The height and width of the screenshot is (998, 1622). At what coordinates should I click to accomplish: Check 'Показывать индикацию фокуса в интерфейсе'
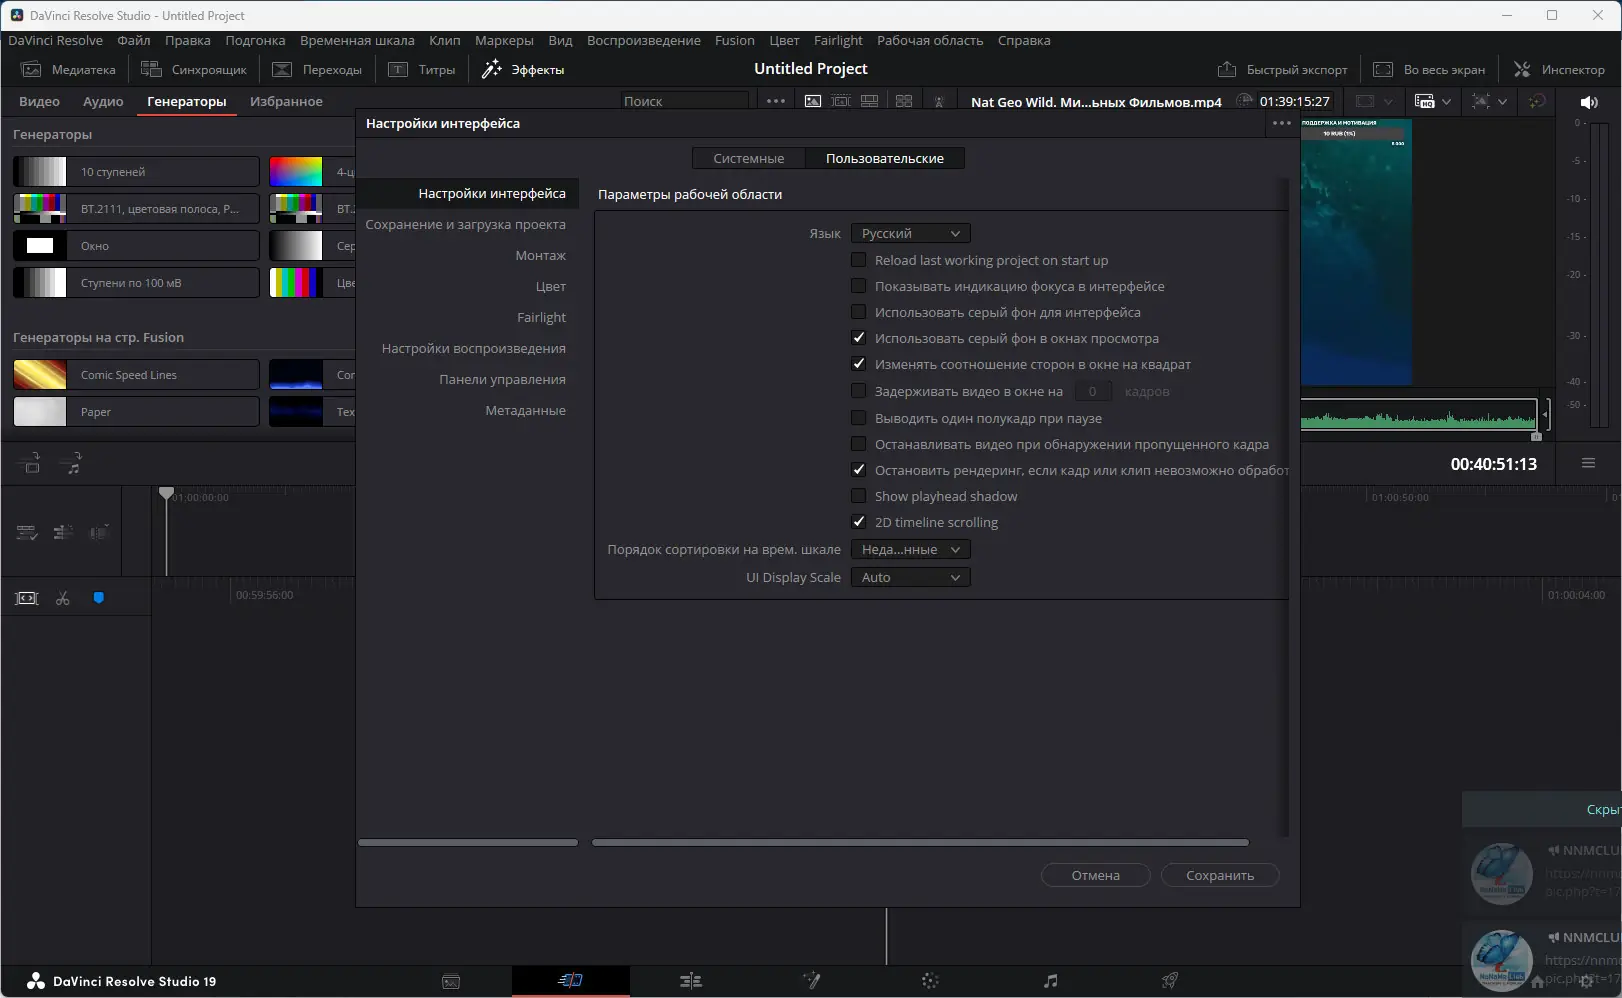[859, 286]
